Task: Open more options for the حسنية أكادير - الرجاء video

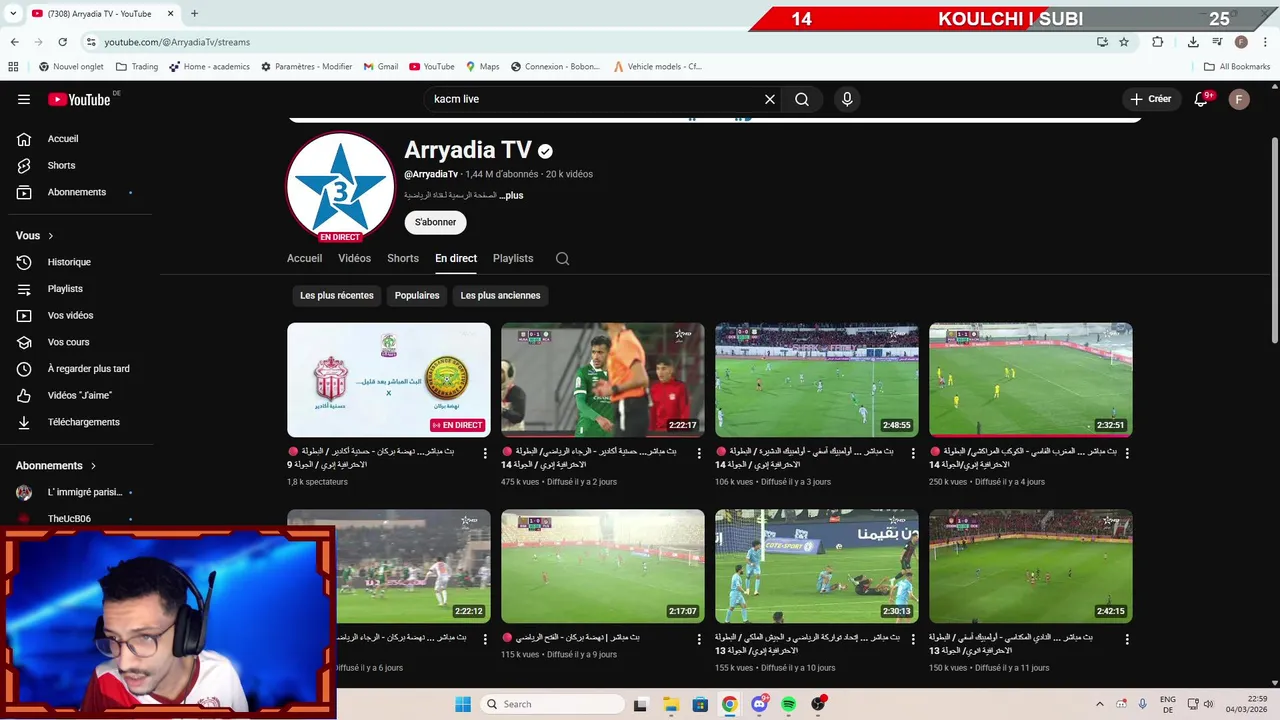Action: point(699,453)
